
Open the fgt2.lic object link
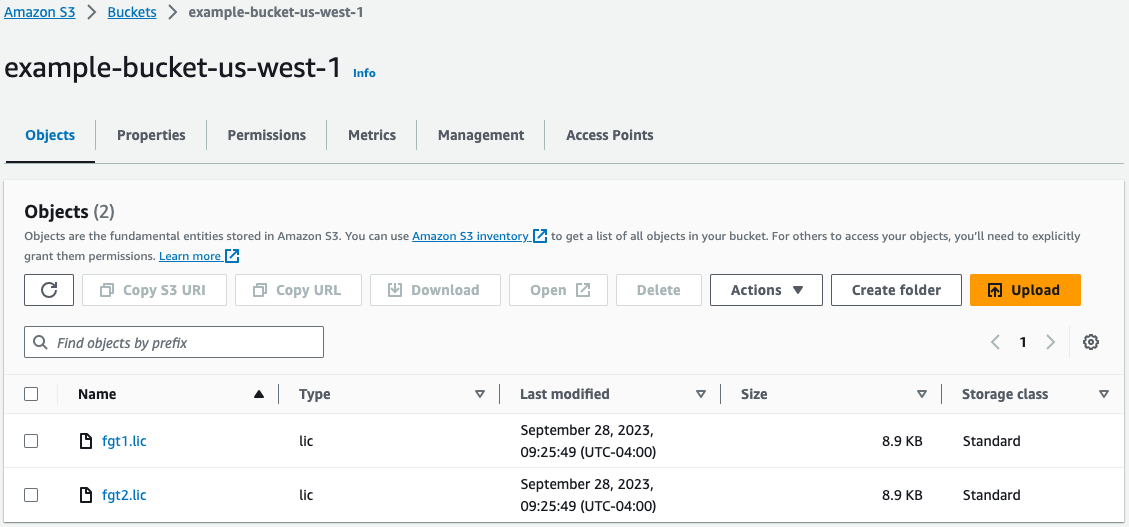click(x=124, y=495)
